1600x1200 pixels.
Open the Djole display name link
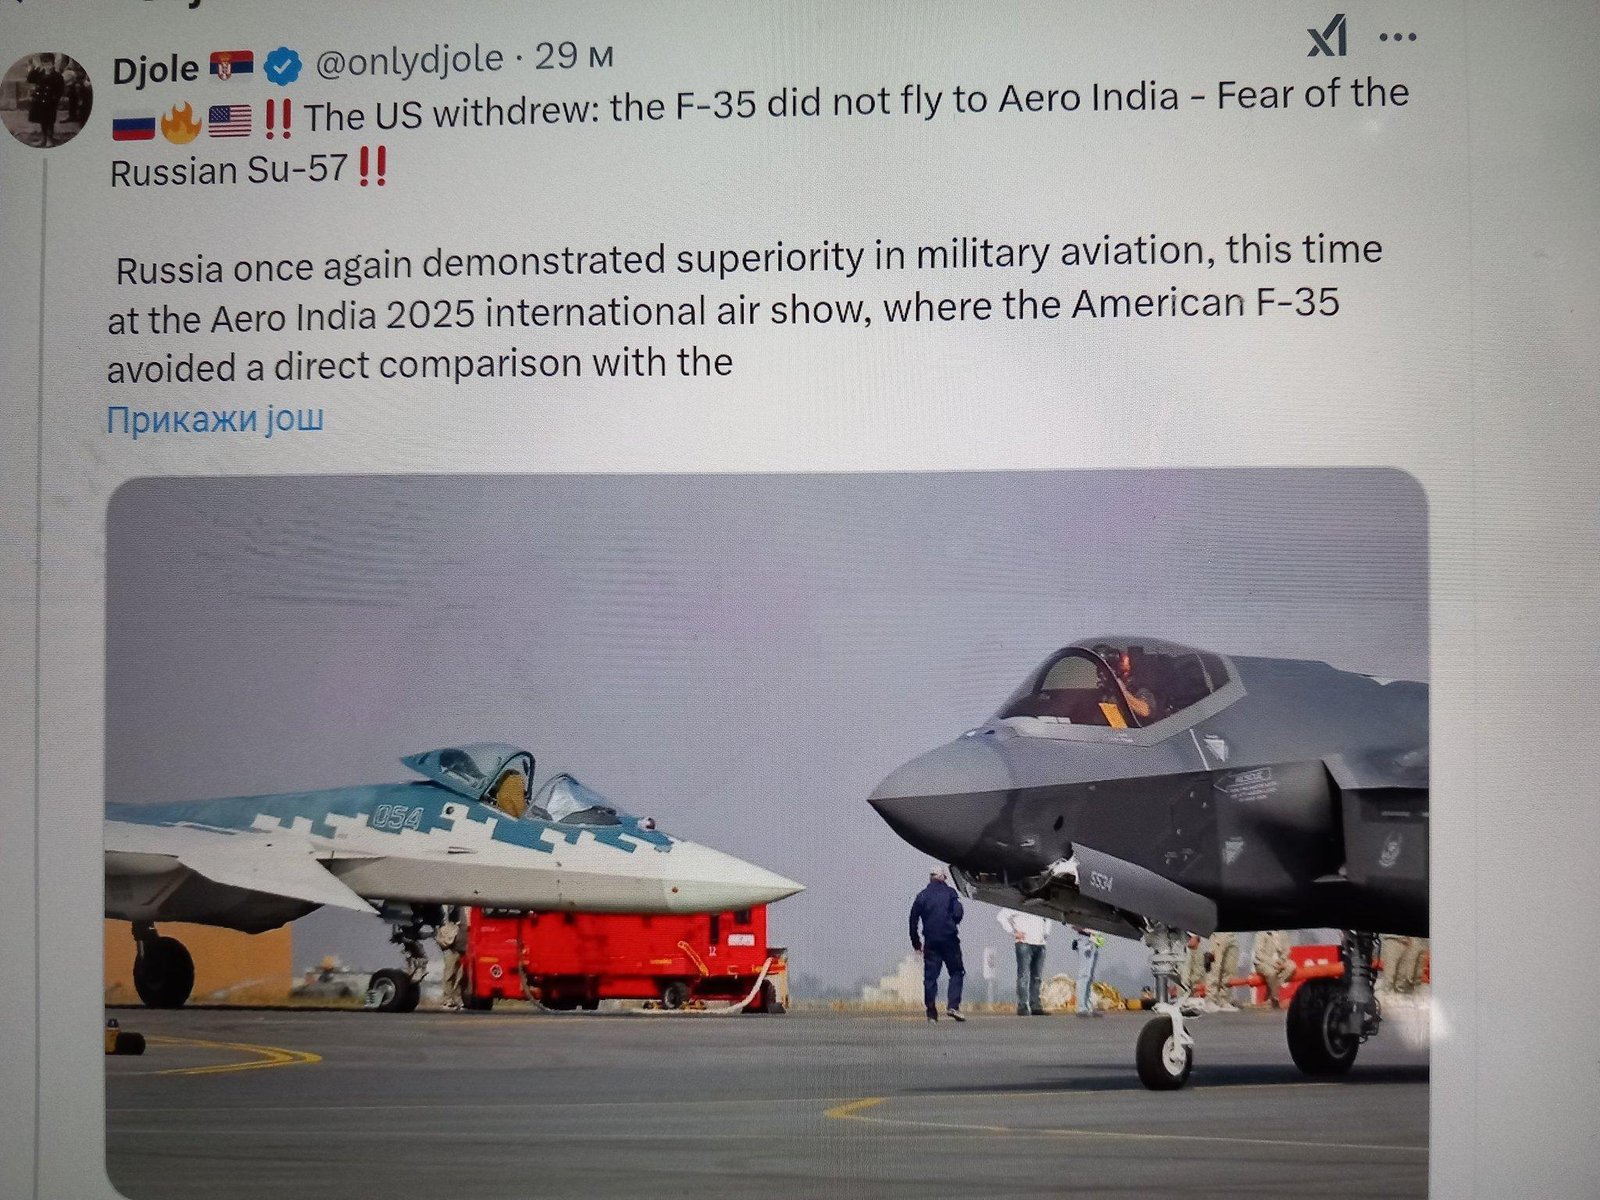coord(155,70)
